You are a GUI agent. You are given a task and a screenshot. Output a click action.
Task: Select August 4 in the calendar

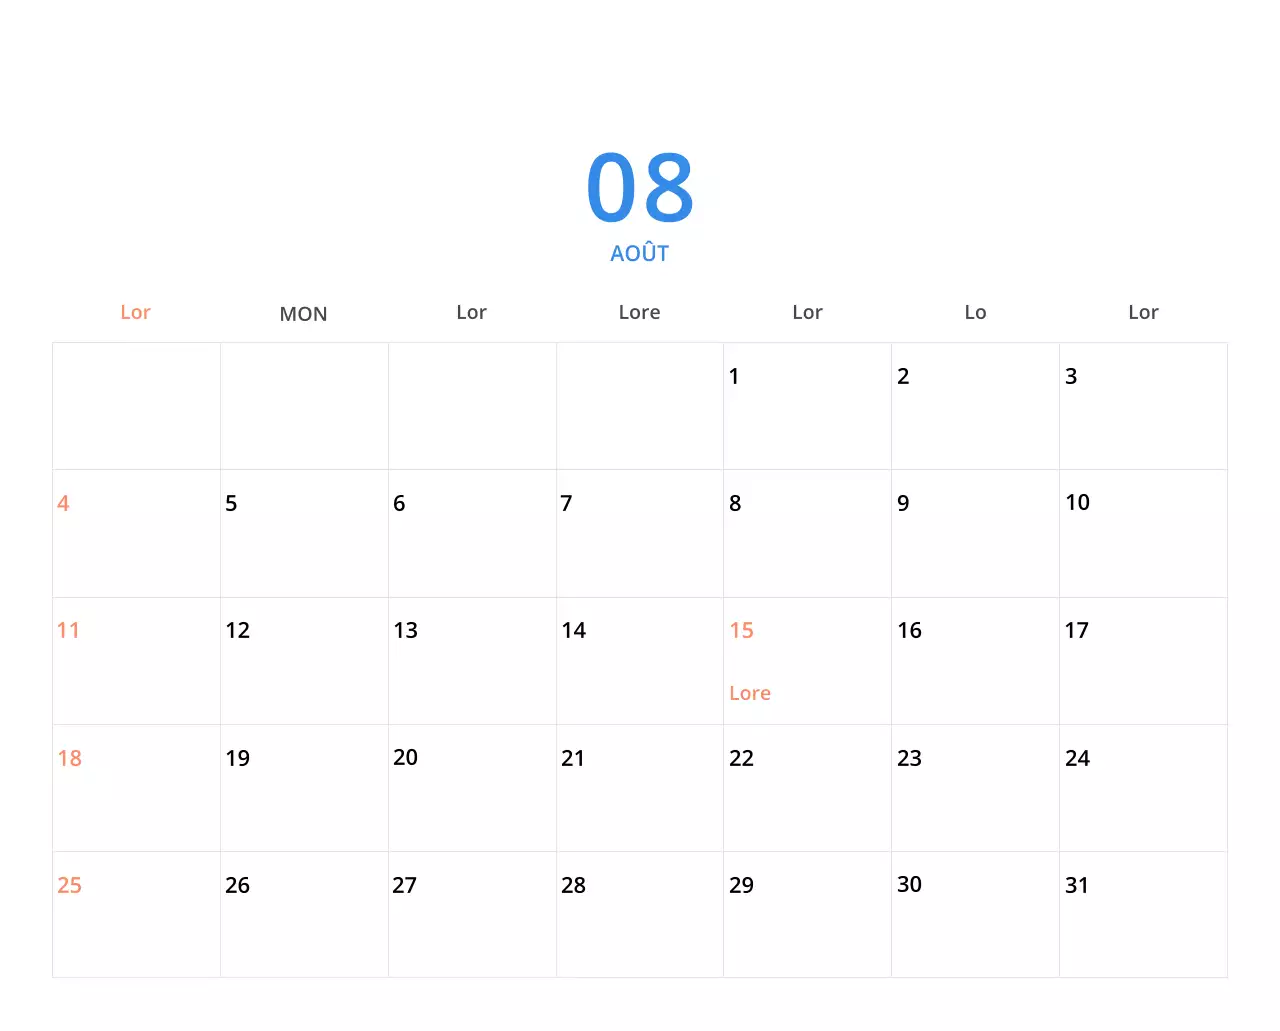(135, 533)
